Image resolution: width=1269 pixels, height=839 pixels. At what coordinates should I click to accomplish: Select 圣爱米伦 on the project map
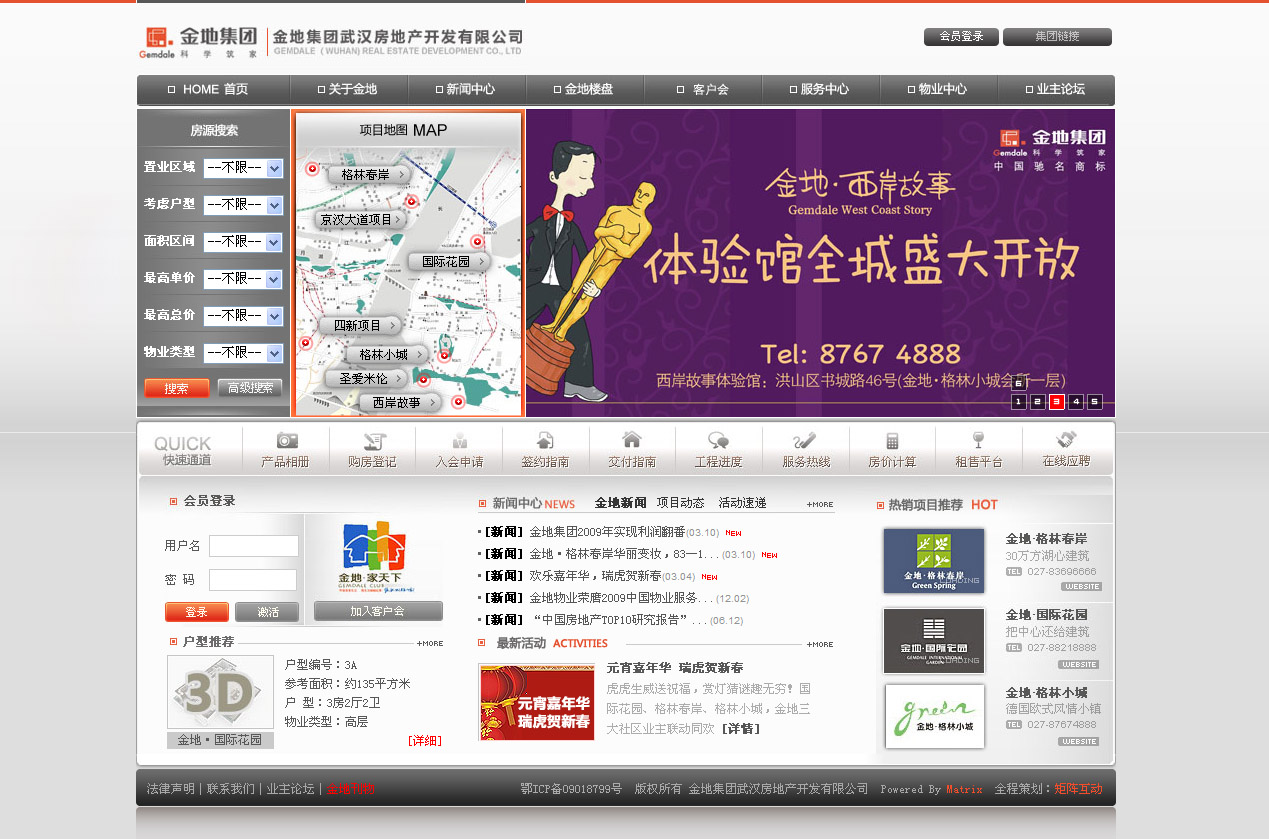point(367,379)
